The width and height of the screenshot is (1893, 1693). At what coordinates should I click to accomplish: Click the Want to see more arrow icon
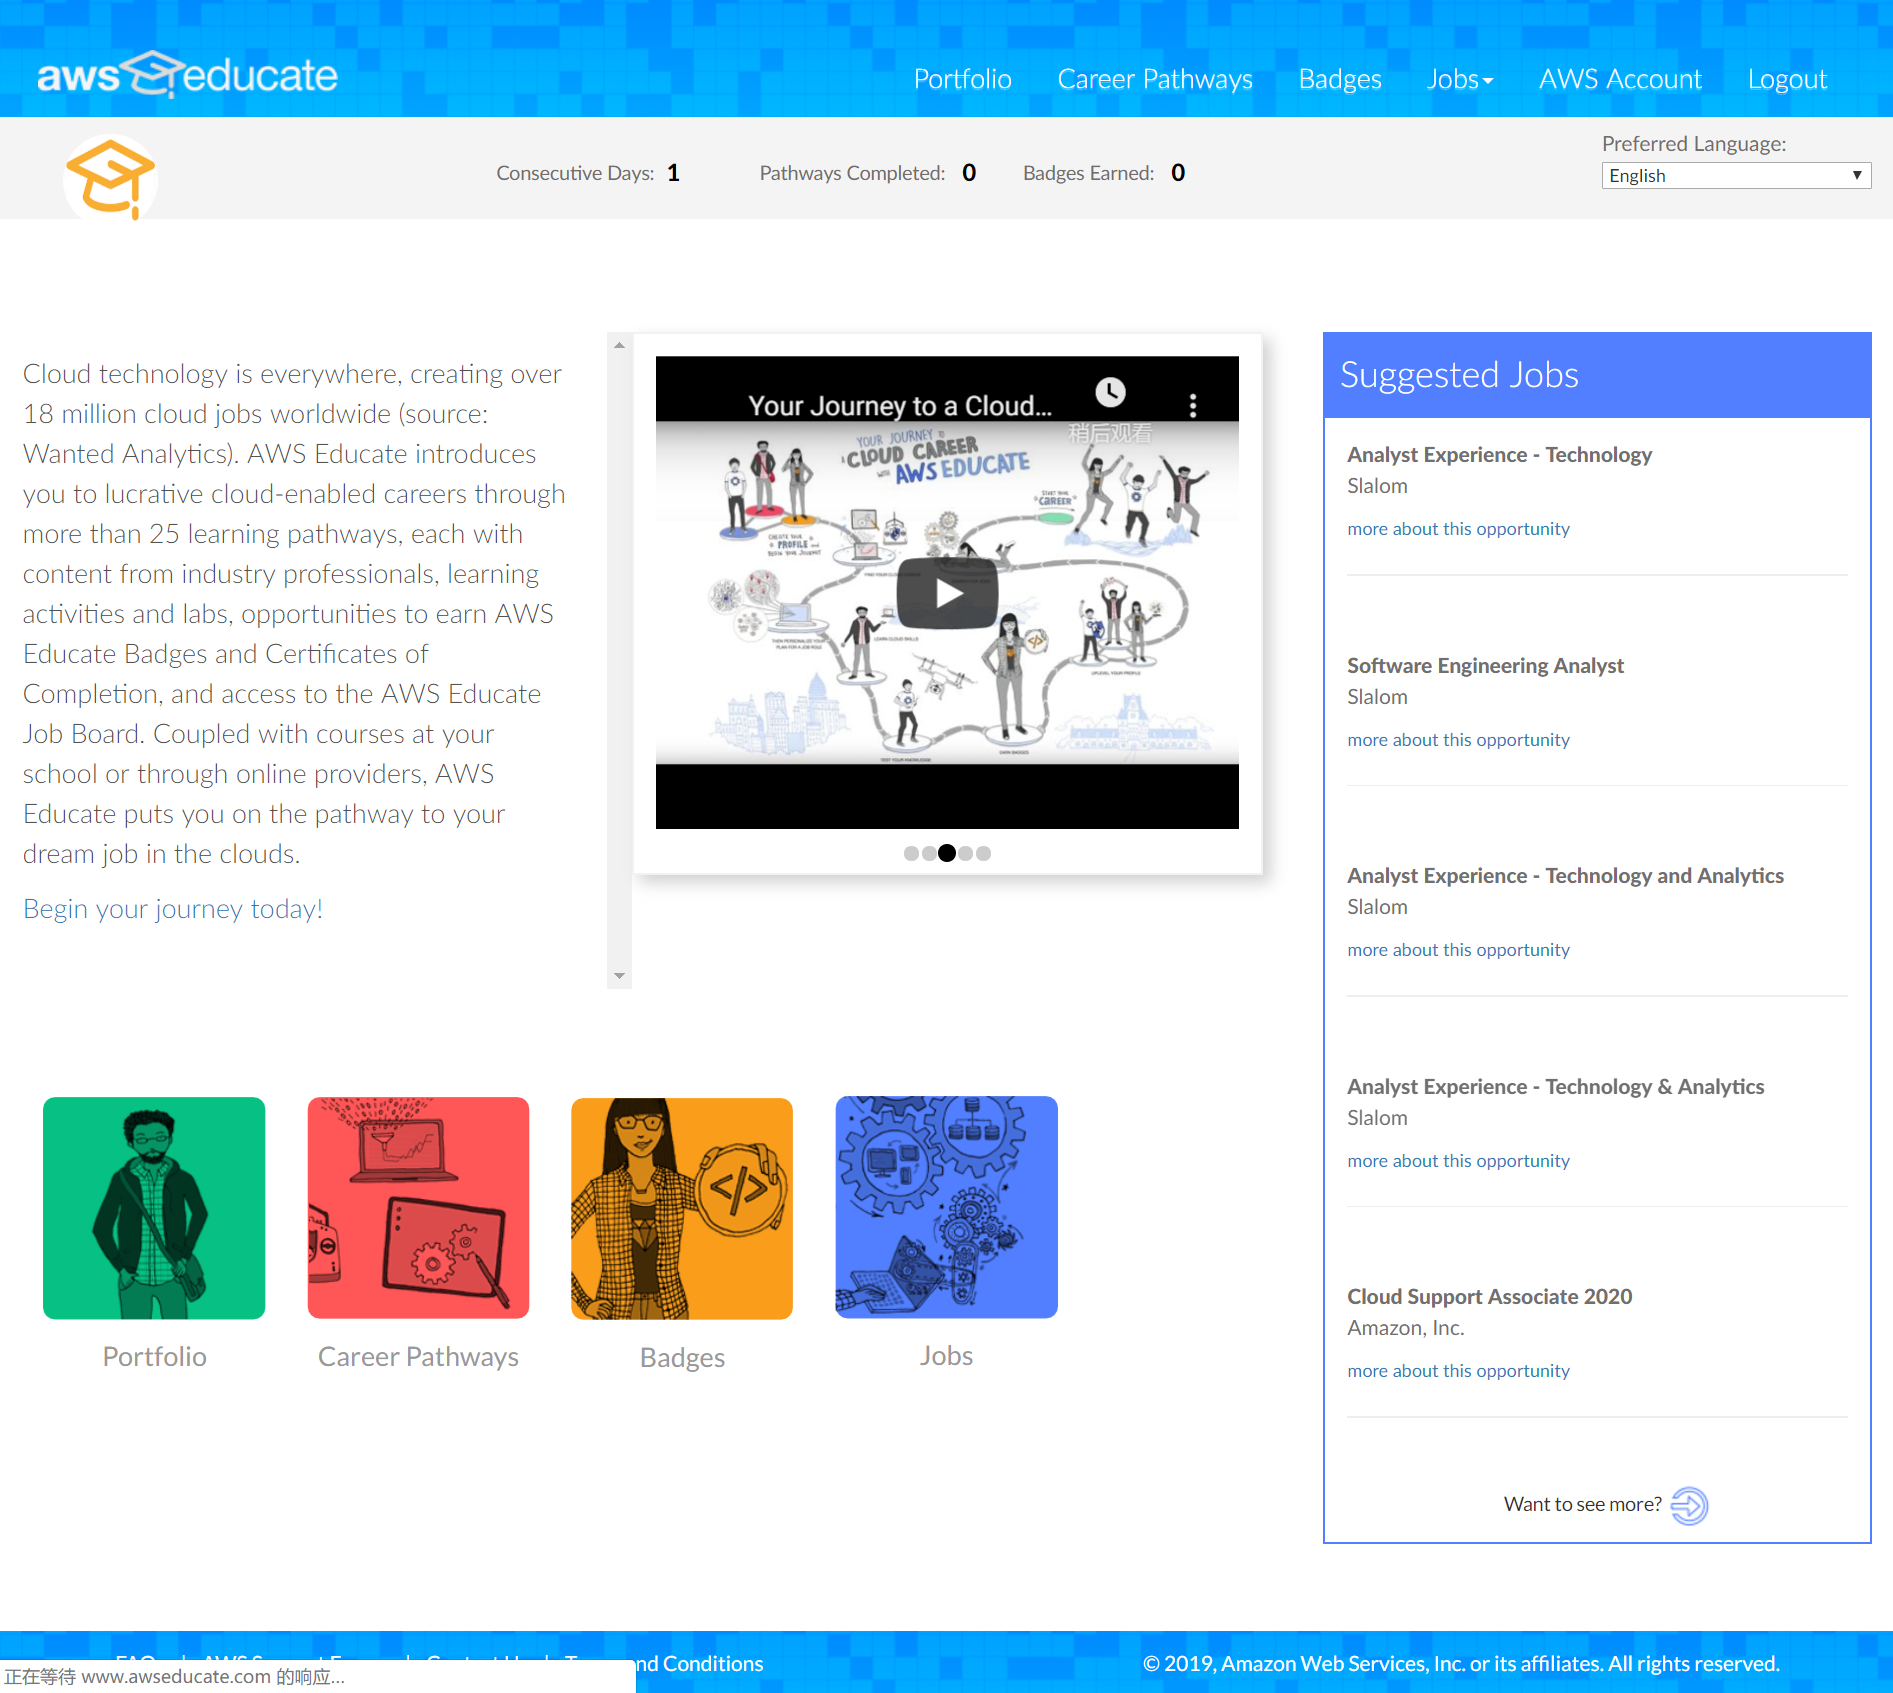(x=1689, y=1505)
